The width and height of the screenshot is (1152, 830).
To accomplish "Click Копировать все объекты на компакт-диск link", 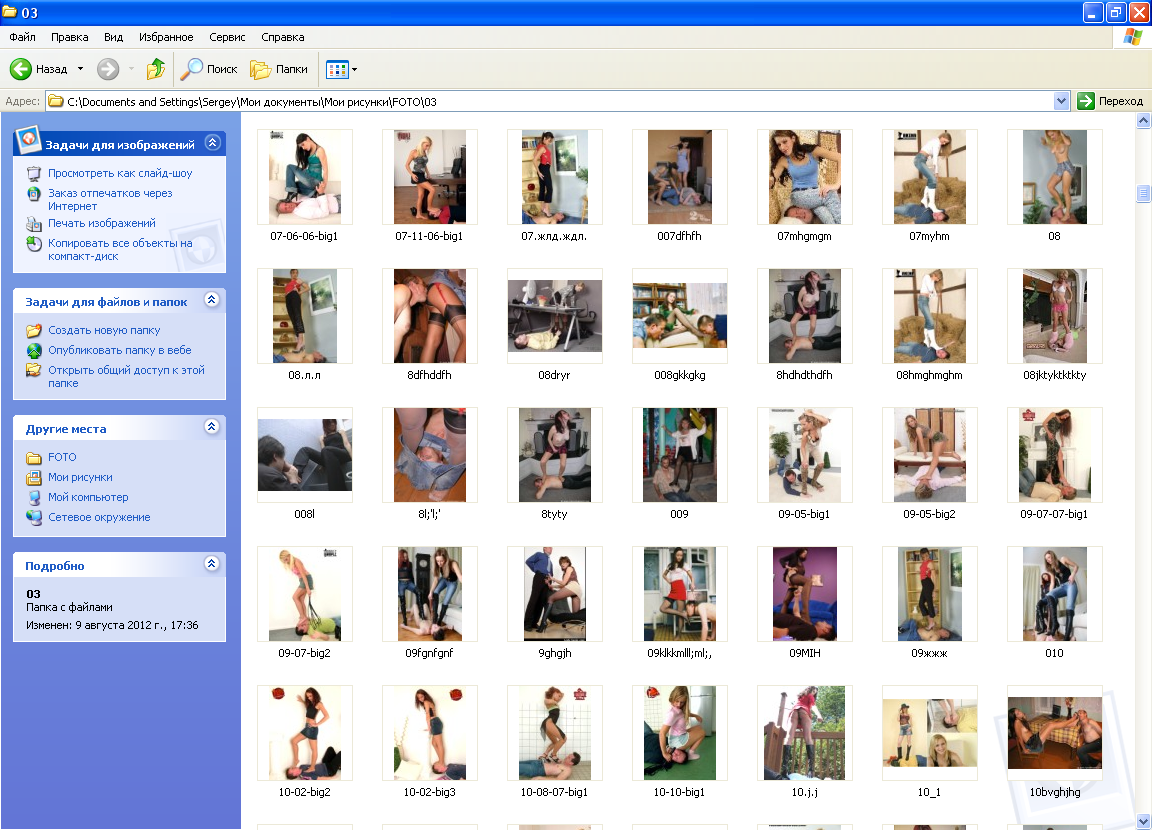I will pos(120,250).
